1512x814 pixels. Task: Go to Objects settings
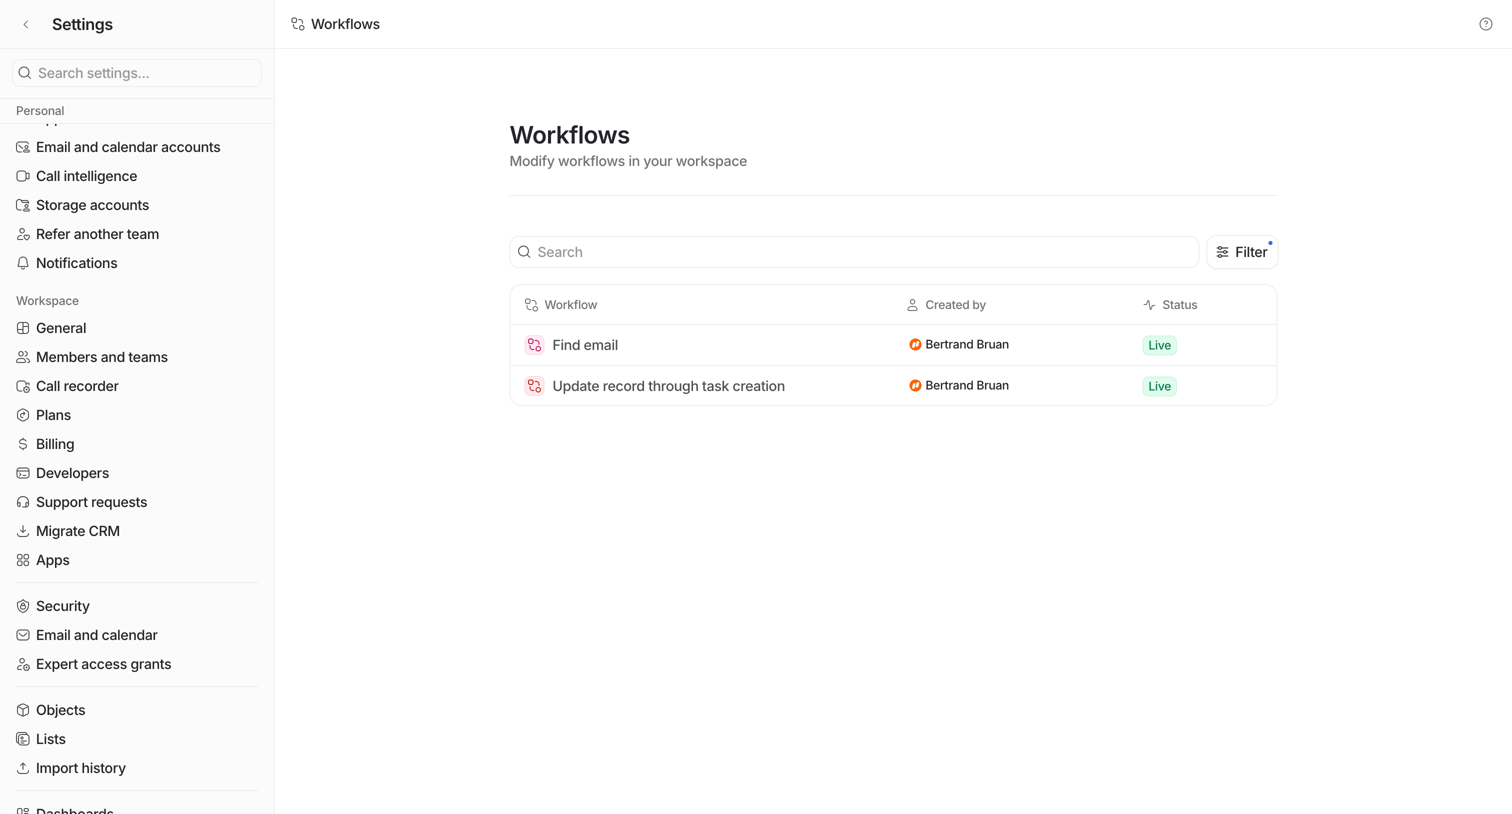click(x=61, y=710)
